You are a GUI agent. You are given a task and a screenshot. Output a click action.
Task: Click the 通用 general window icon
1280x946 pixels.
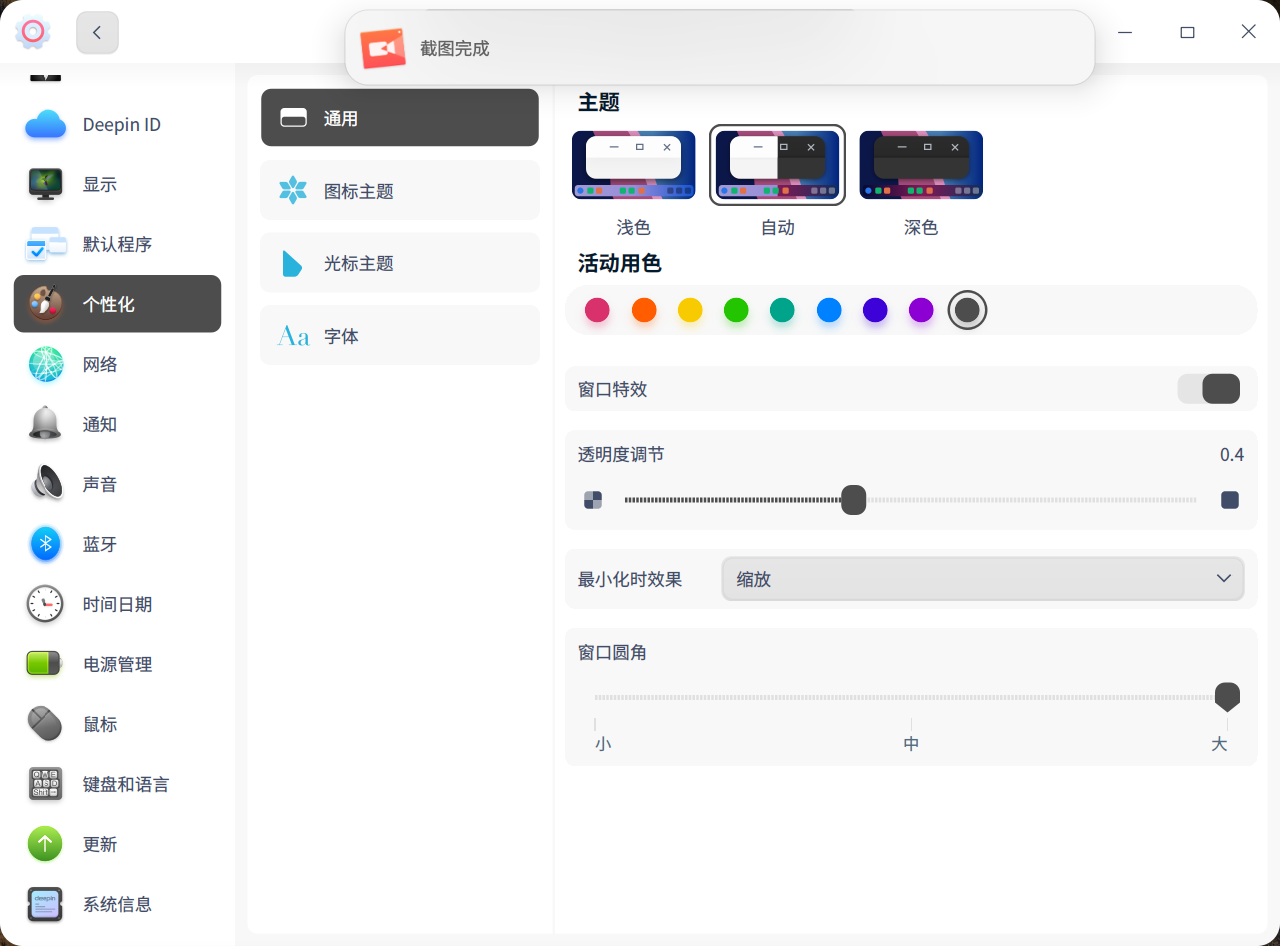[293, 118]
